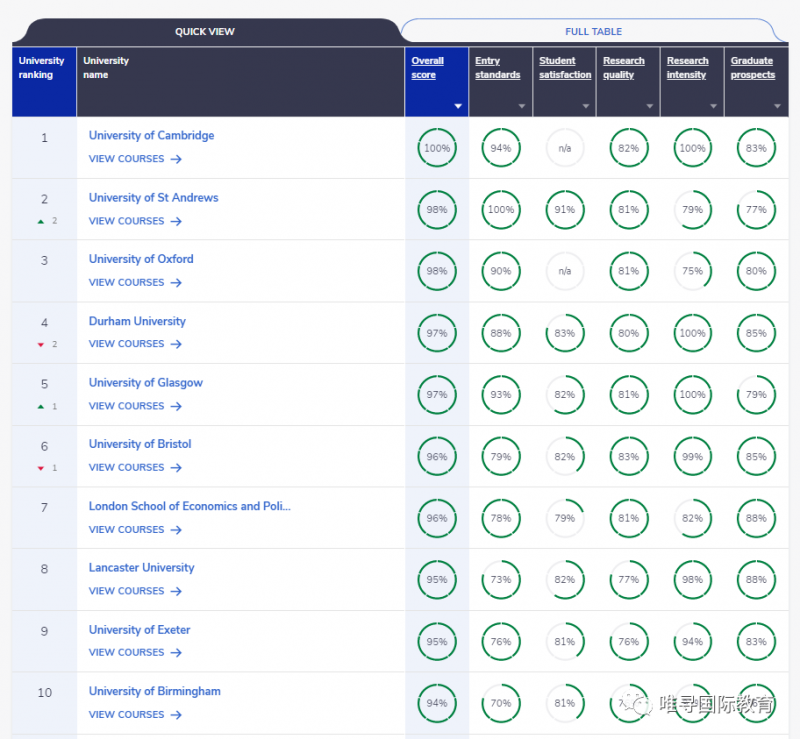
Task: Sort by Graduate prospects dropdown arrow
Action: pos(777,106)
